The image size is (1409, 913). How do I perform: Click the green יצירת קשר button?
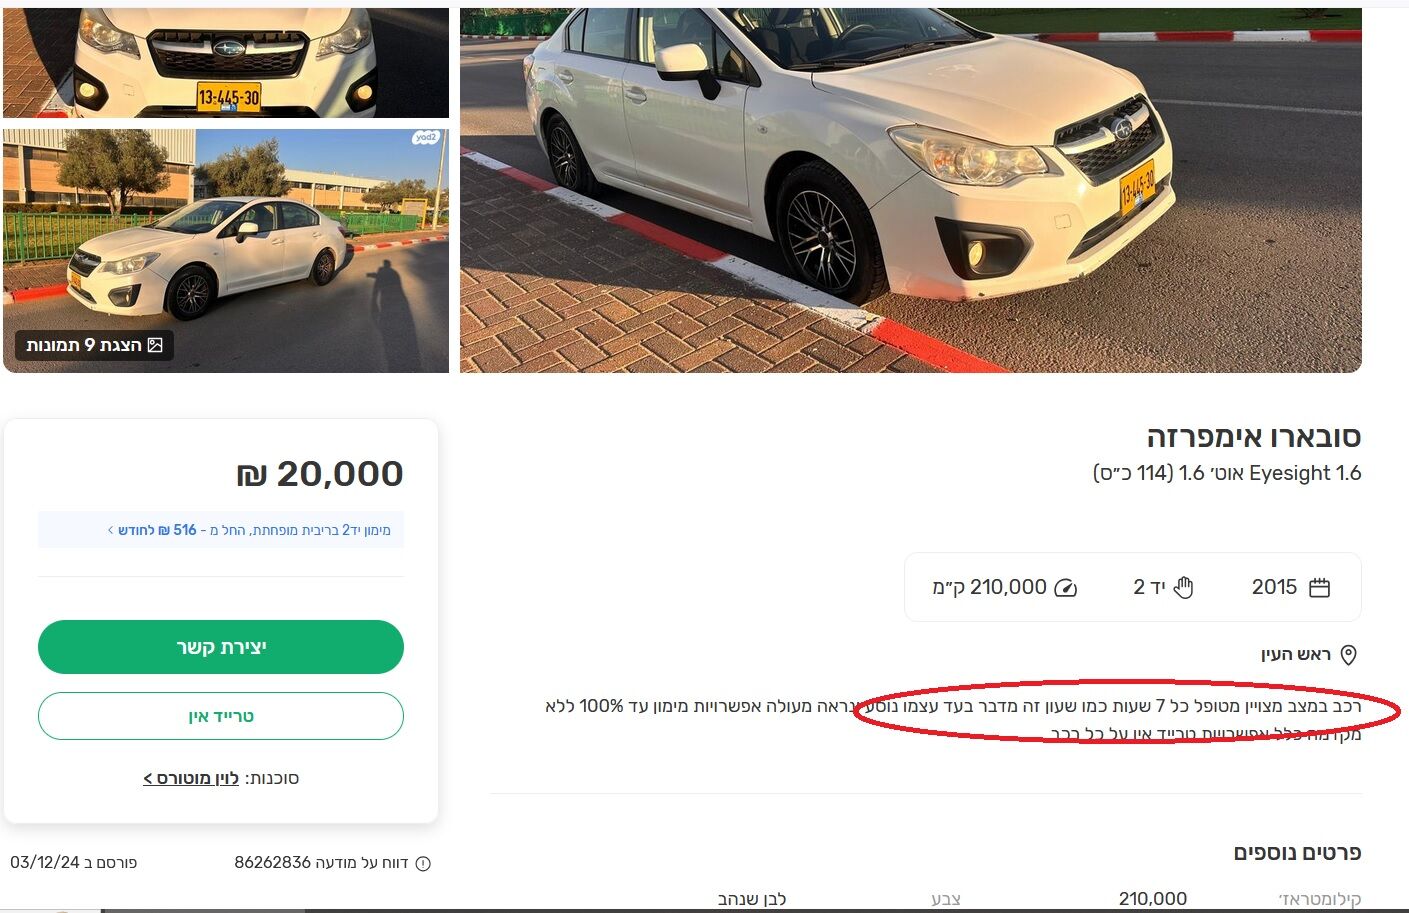tap(221, 647)
